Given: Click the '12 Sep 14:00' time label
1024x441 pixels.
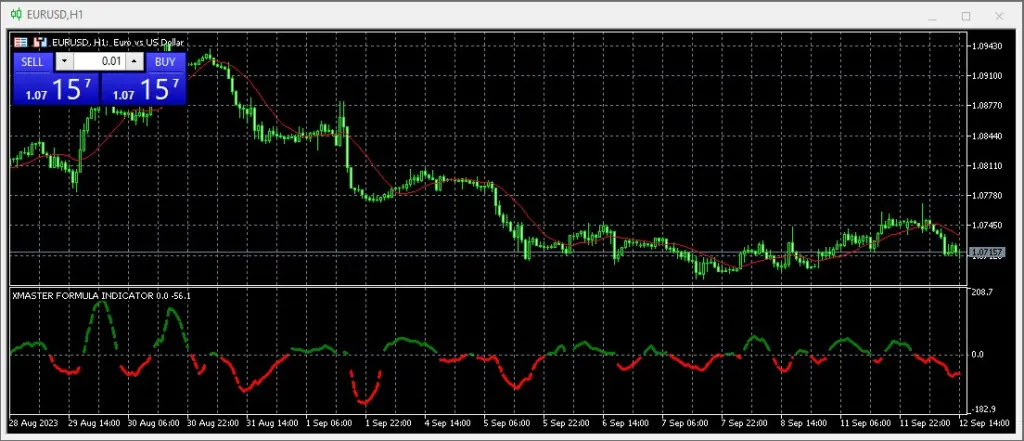Looking at the screenshot, I should [x=984, y=423].
